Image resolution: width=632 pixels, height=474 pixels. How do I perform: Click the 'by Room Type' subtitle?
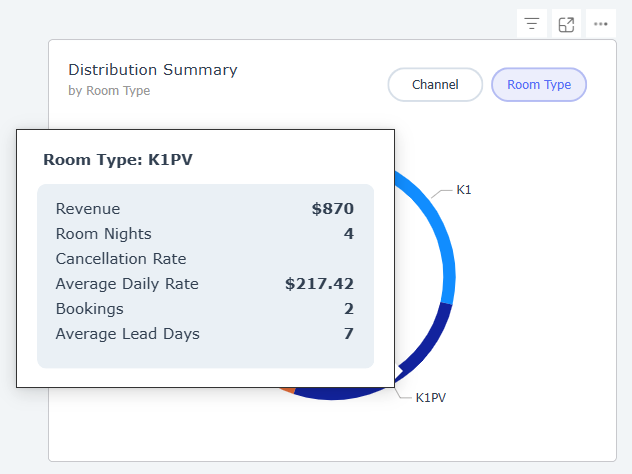click(x=109, y=91)
